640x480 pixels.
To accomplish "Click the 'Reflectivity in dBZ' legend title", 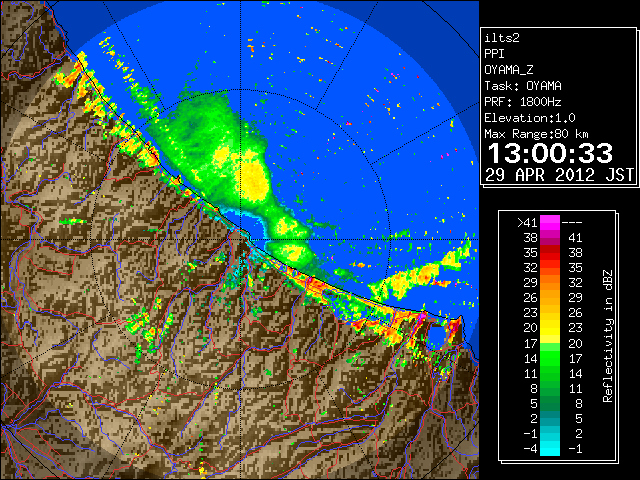I will pyautogui.click(x=608, y=336).
